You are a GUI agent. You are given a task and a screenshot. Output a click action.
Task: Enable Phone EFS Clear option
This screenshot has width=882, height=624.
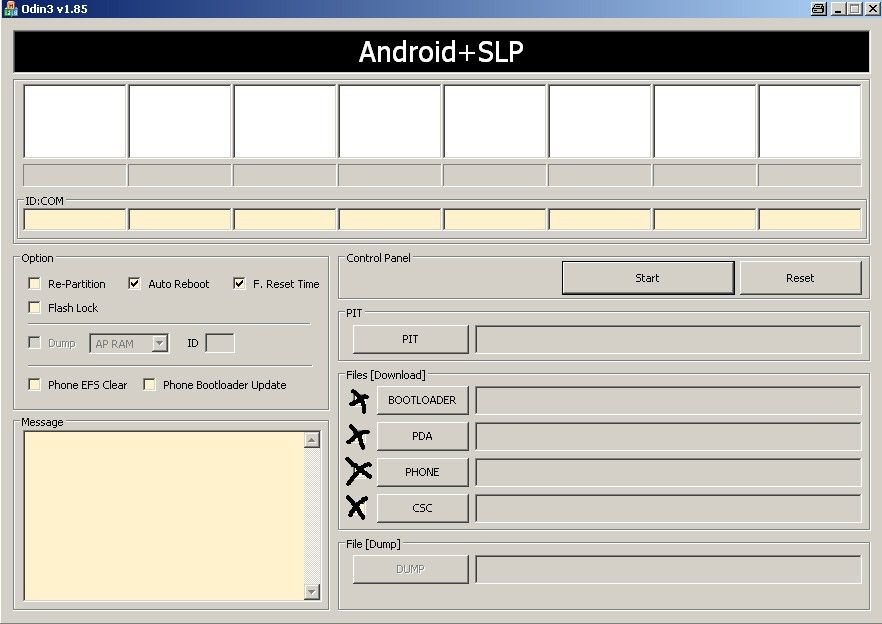[34, 385]
